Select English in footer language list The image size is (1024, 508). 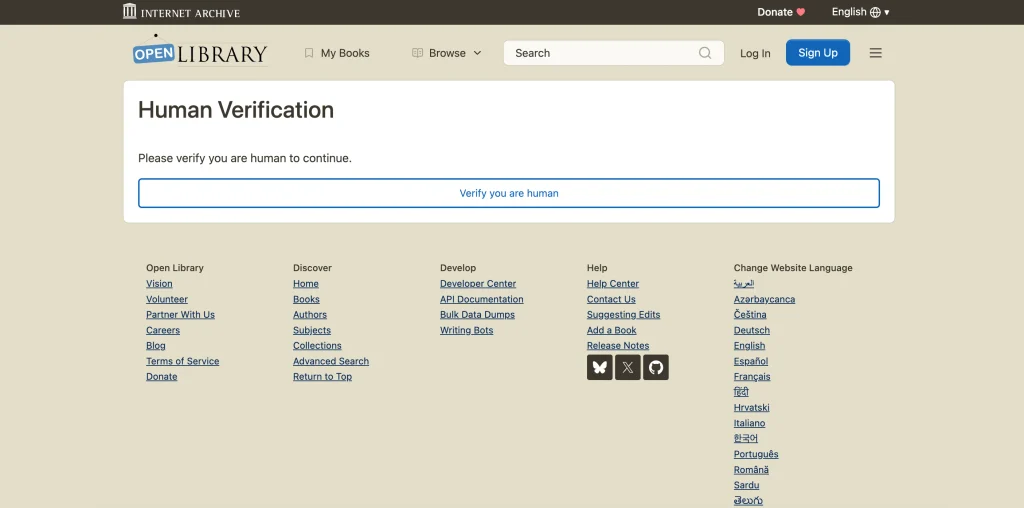(749, 345)
